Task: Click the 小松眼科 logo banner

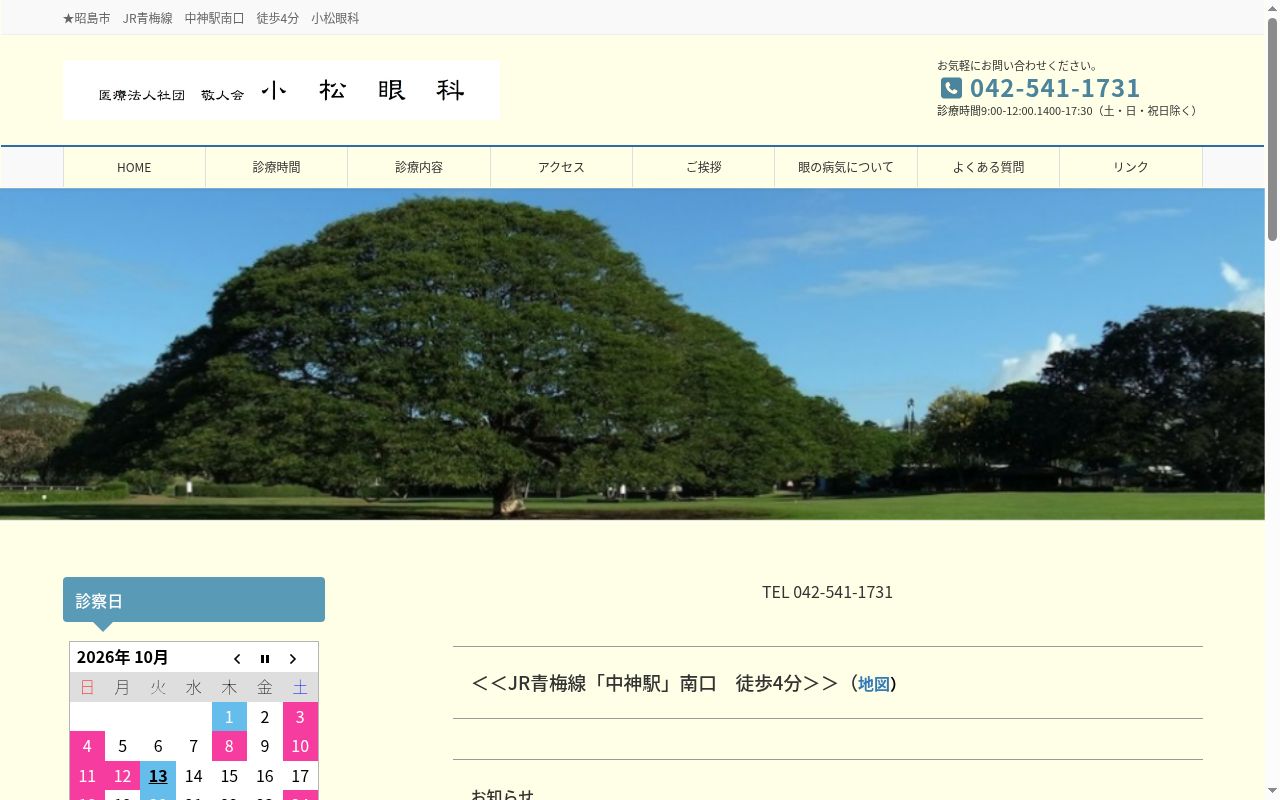Action: [281, 90]
